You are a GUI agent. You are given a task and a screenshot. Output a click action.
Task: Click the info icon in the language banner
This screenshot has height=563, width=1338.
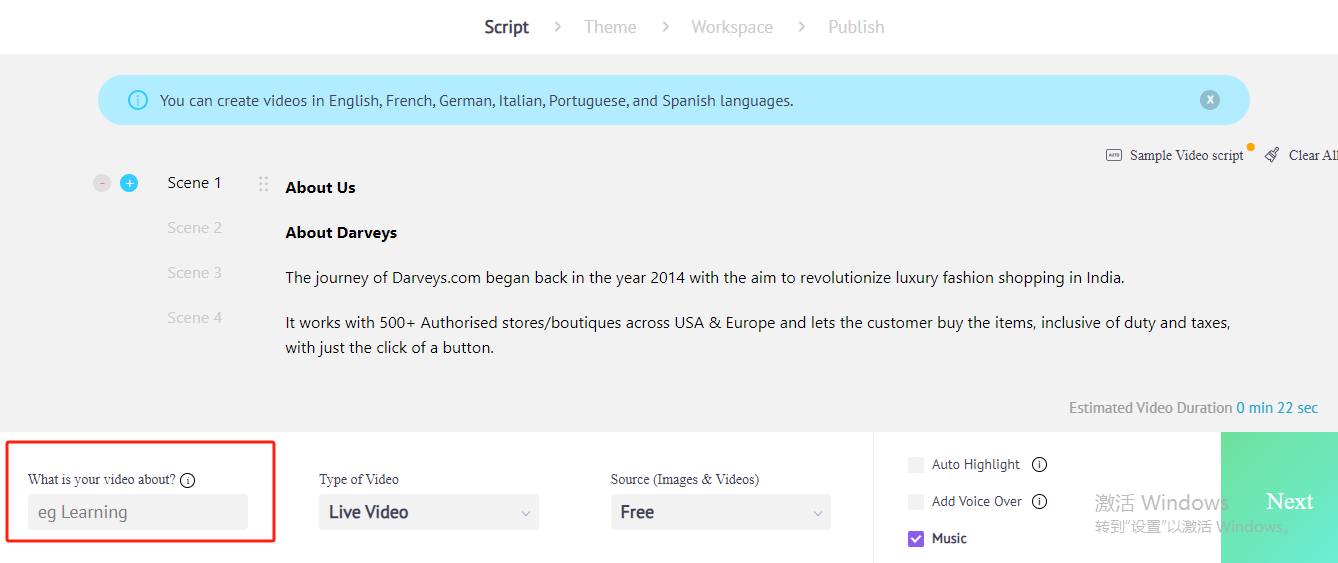(x=138, y=100)
